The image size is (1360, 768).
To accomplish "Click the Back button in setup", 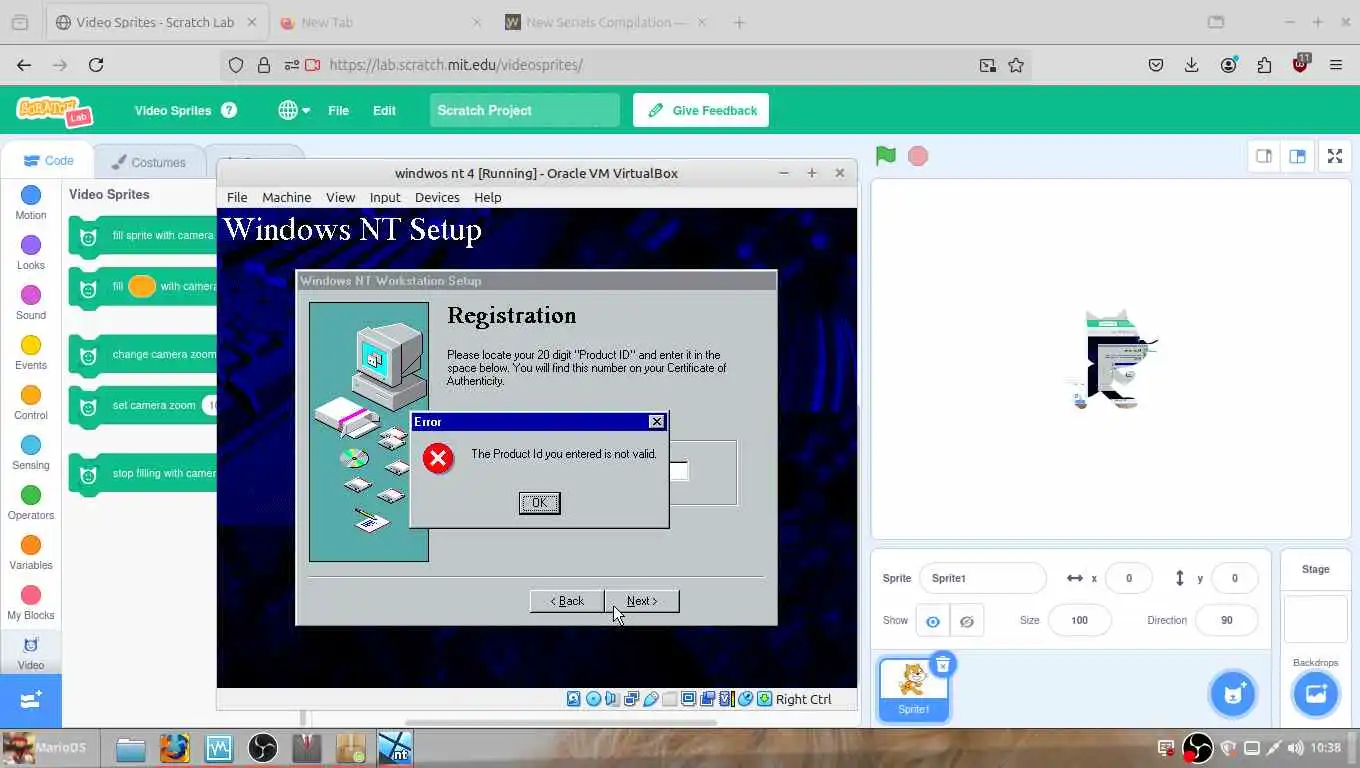I will click(567, 601).
